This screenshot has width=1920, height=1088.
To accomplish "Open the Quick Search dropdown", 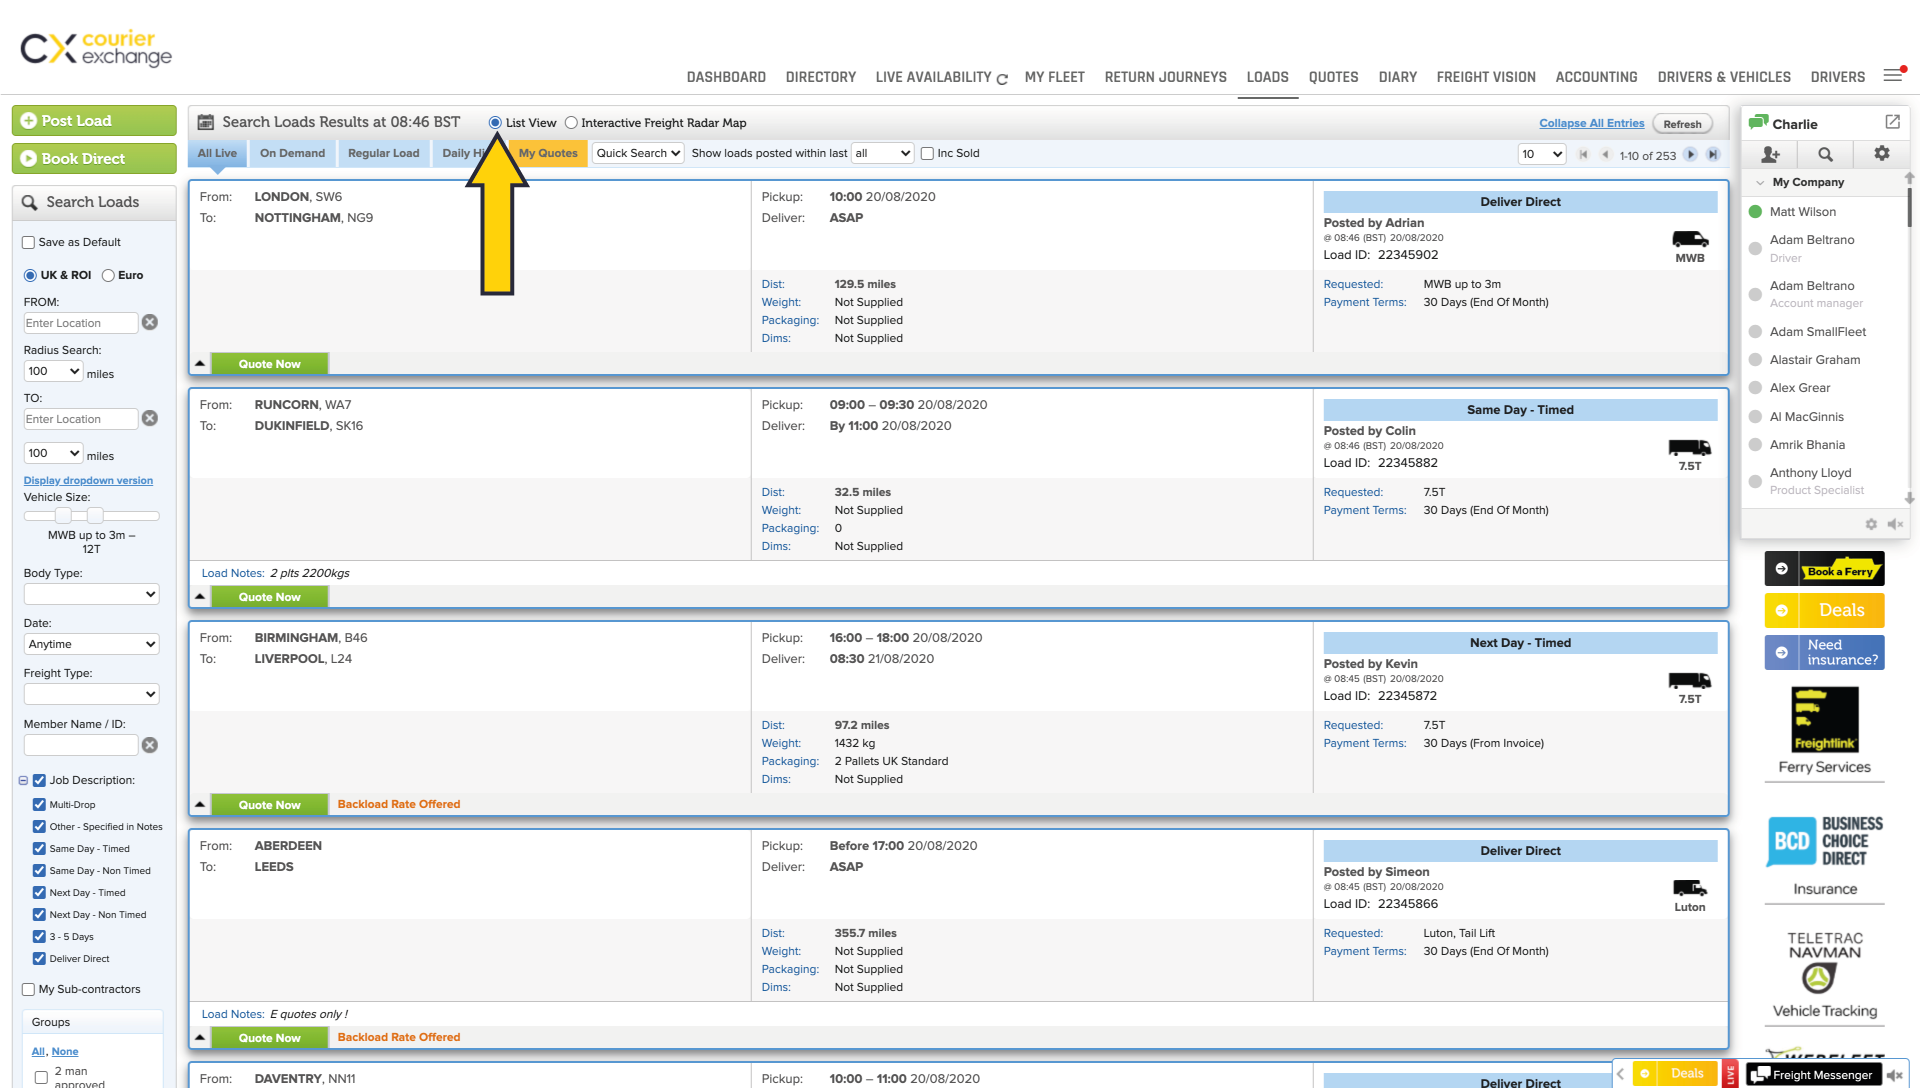I will coord(637,153).
